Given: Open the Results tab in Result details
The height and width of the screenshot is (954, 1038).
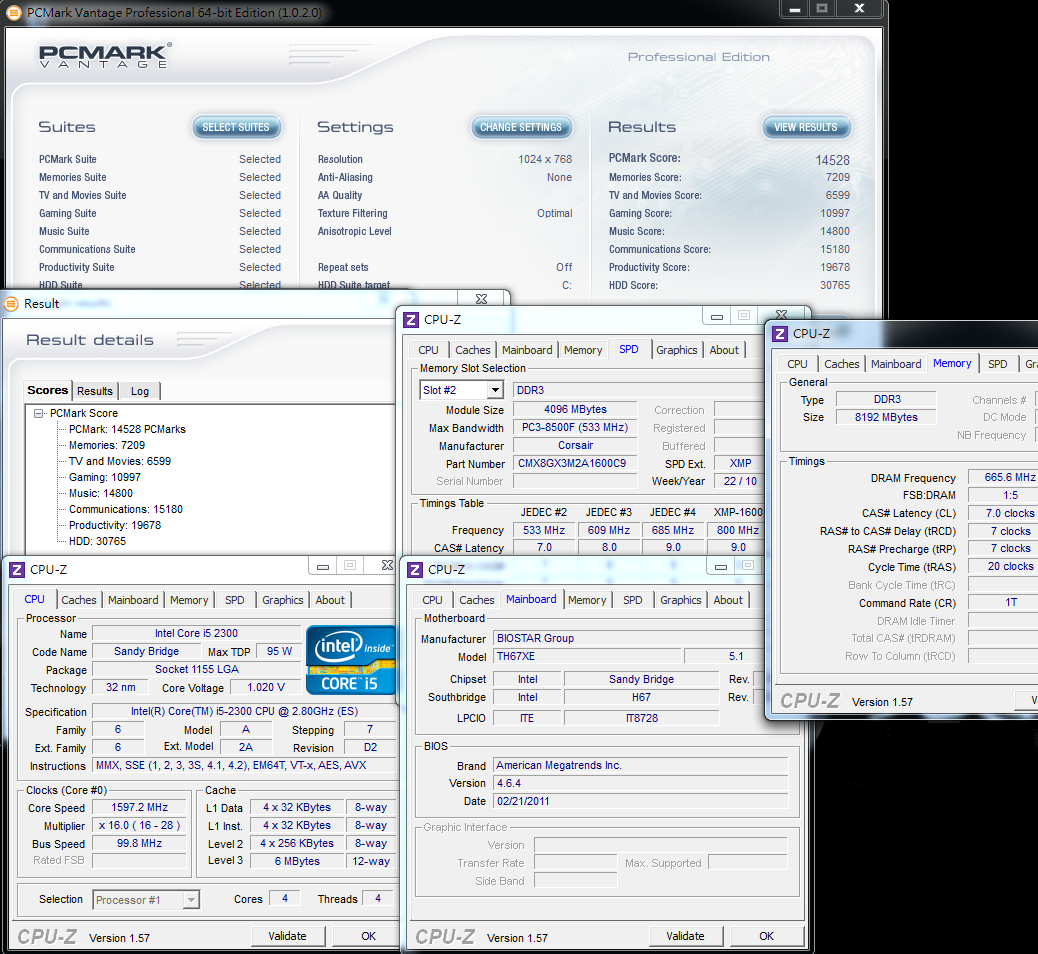Looking at the screenshot, I should pyautogui.click(x=95, y=391).
